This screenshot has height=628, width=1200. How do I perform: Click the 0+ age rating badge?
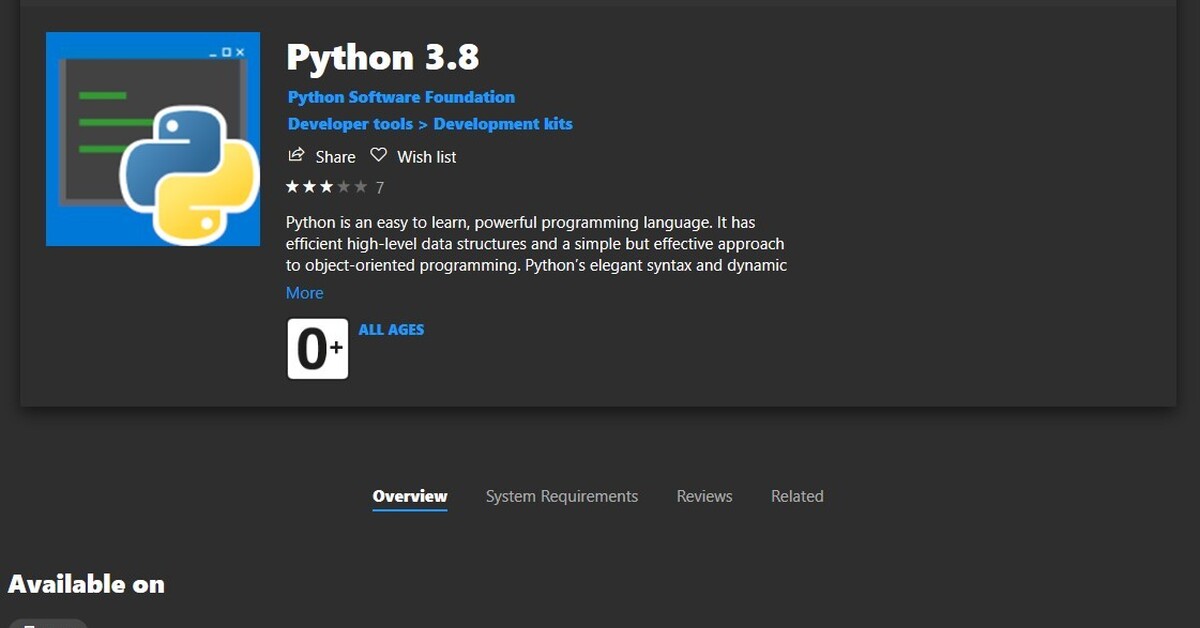[x=318, y=349]
